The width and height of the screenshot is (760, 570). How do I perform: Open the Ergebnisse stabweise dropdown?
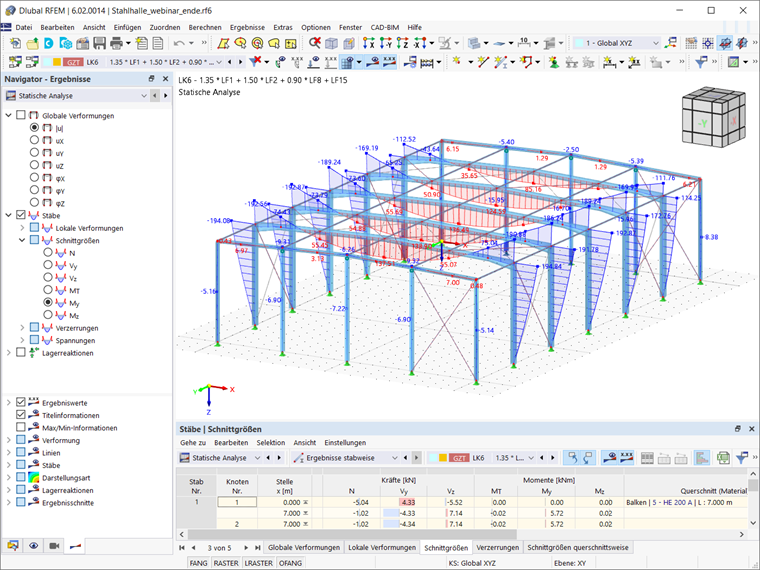(x=396, y=457)
